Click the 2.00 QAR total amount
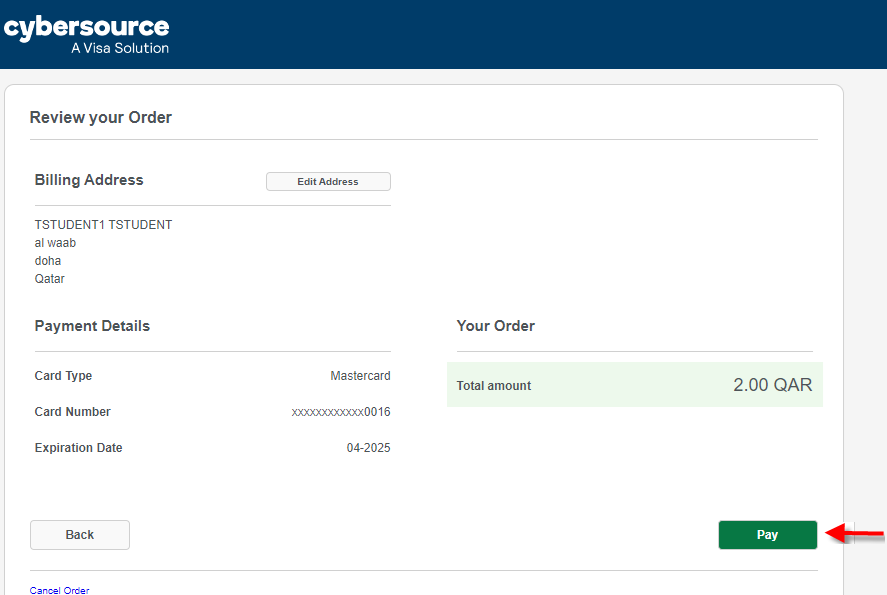The width and height of the screenshot is (887, 595). pyautogui.click(x=772, y=385)
